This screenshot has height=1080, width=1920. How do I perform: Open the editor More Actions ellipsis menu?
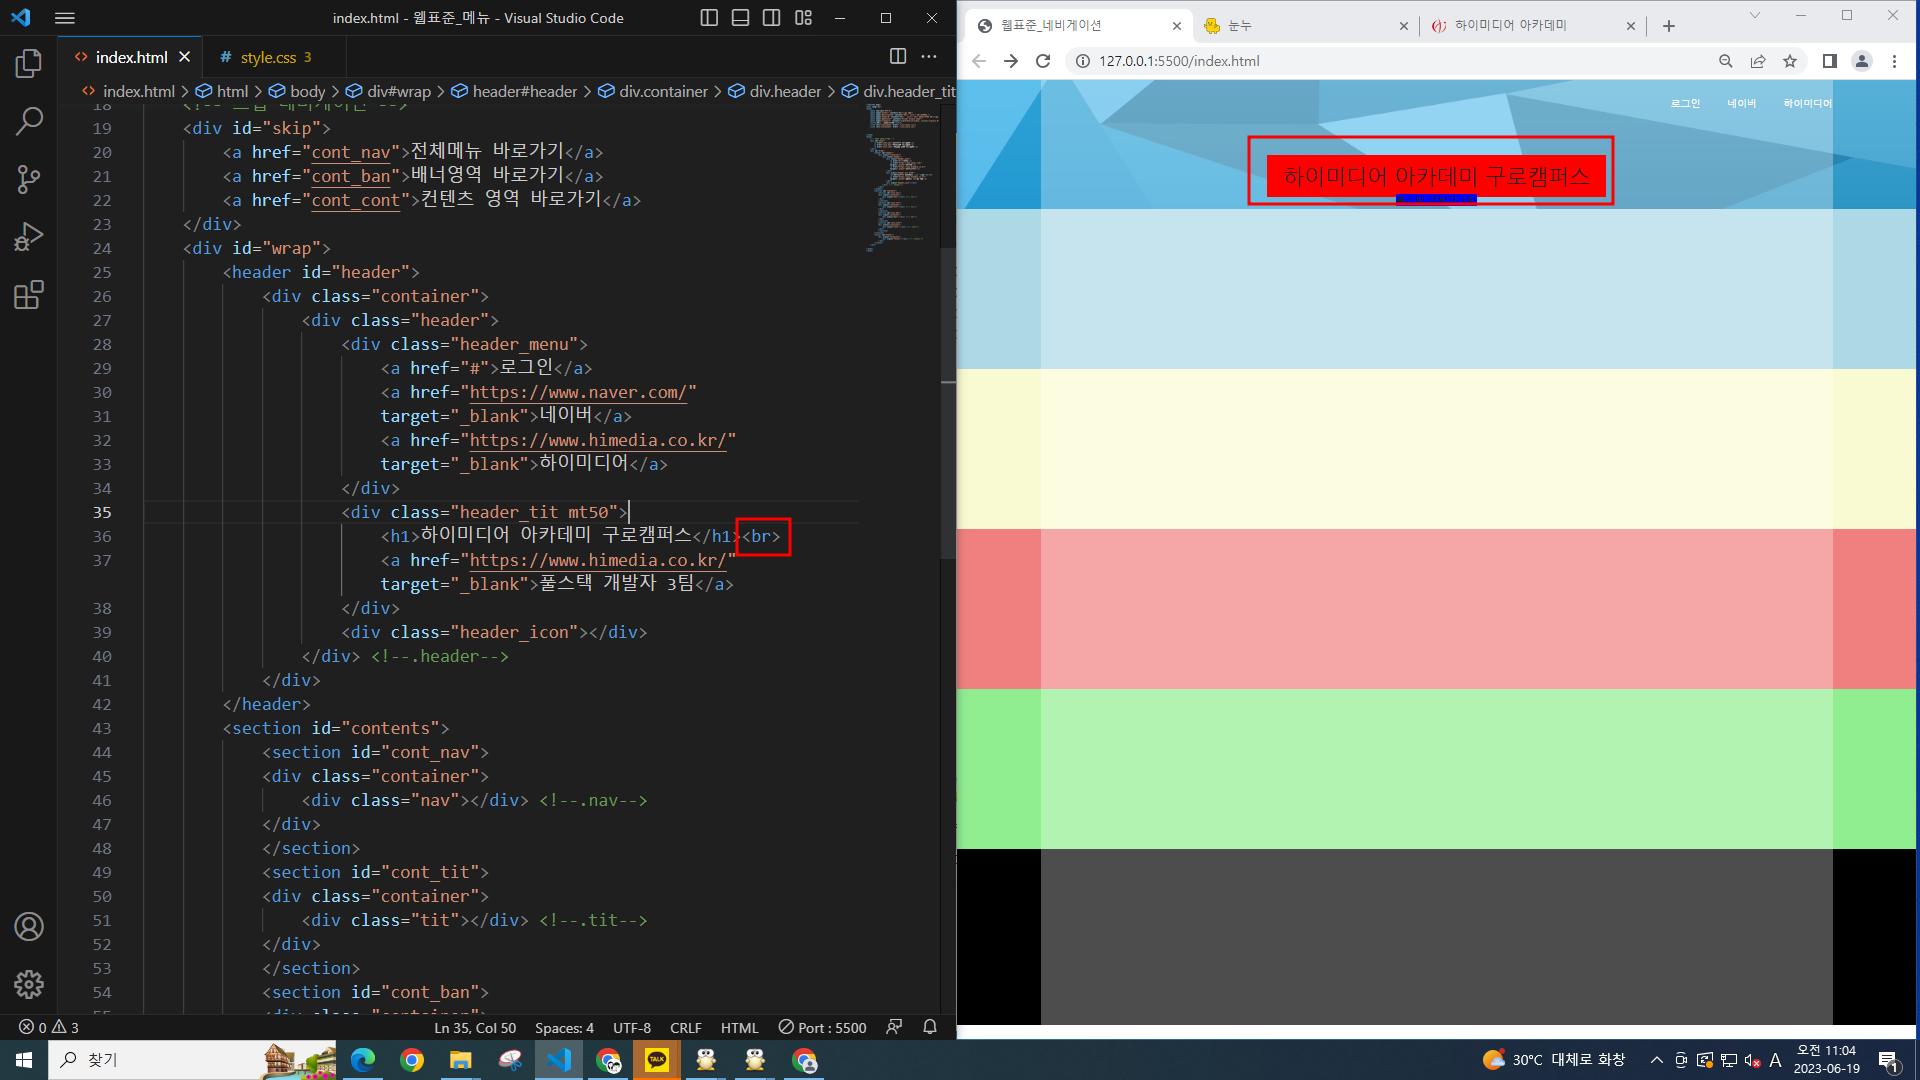(x=929, y=57)
